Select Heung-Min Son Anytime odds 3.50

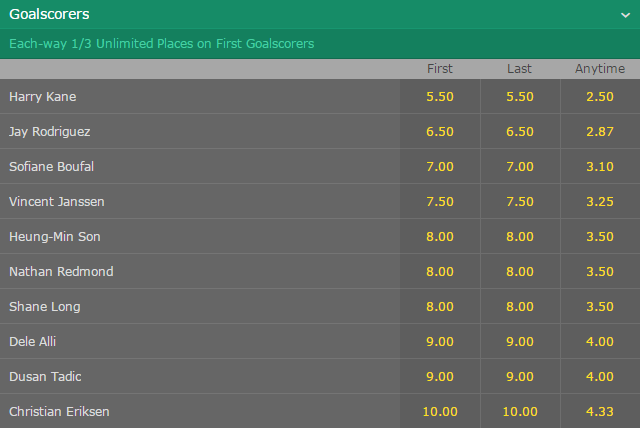600,237
